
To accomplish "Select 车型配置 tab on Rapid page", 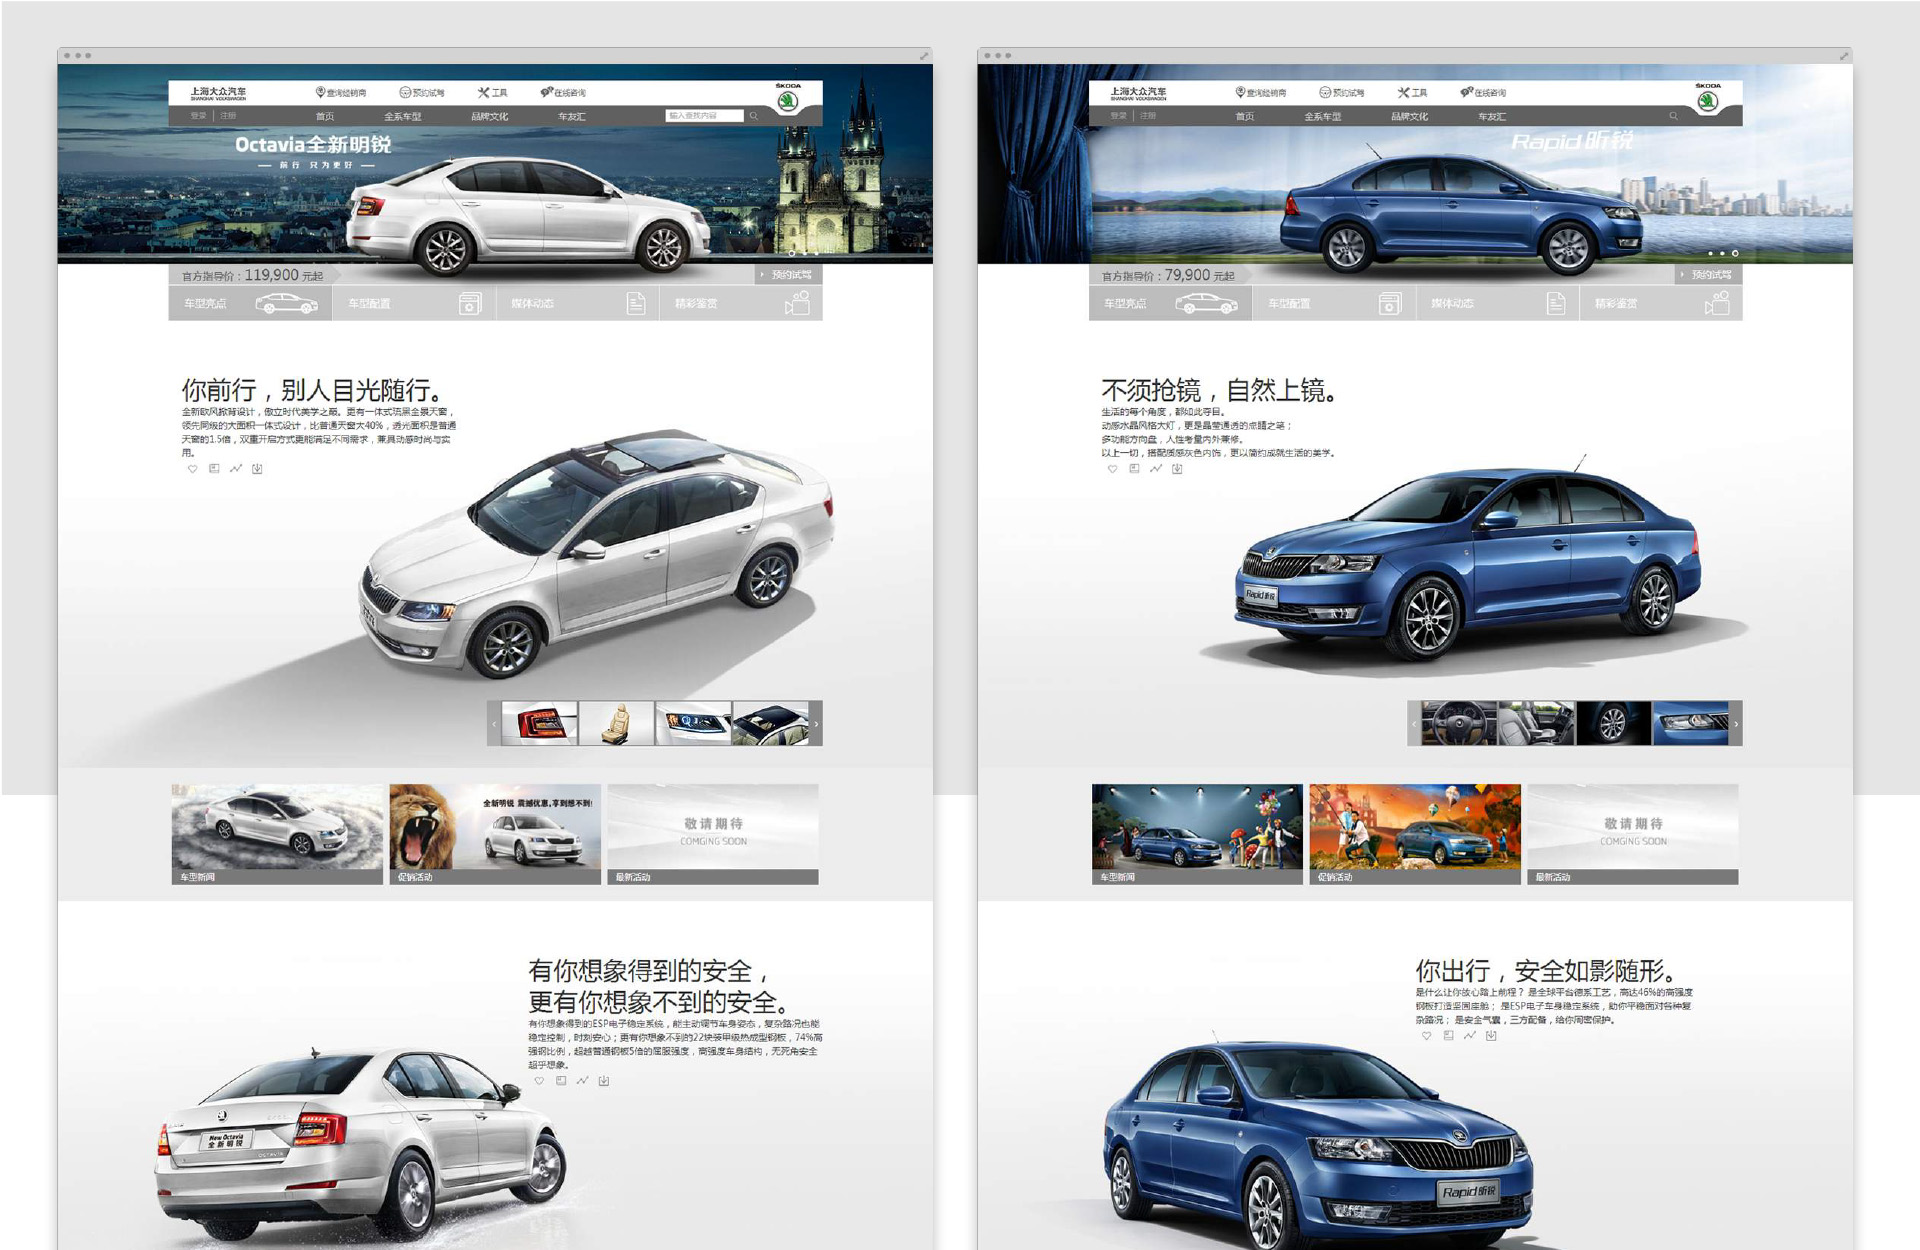I will 1334,303.
